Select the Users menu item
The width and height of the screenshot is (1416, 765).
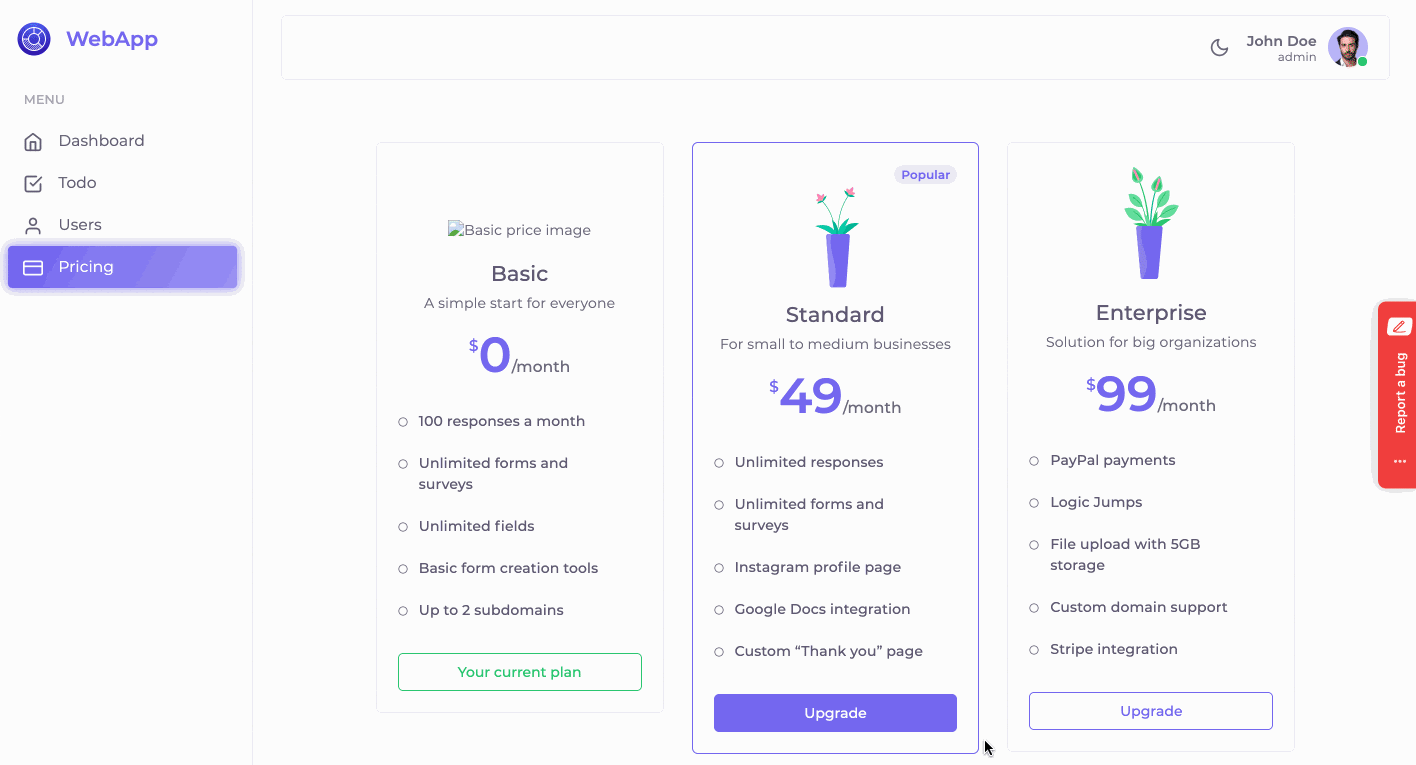click(x=80, y=225)
